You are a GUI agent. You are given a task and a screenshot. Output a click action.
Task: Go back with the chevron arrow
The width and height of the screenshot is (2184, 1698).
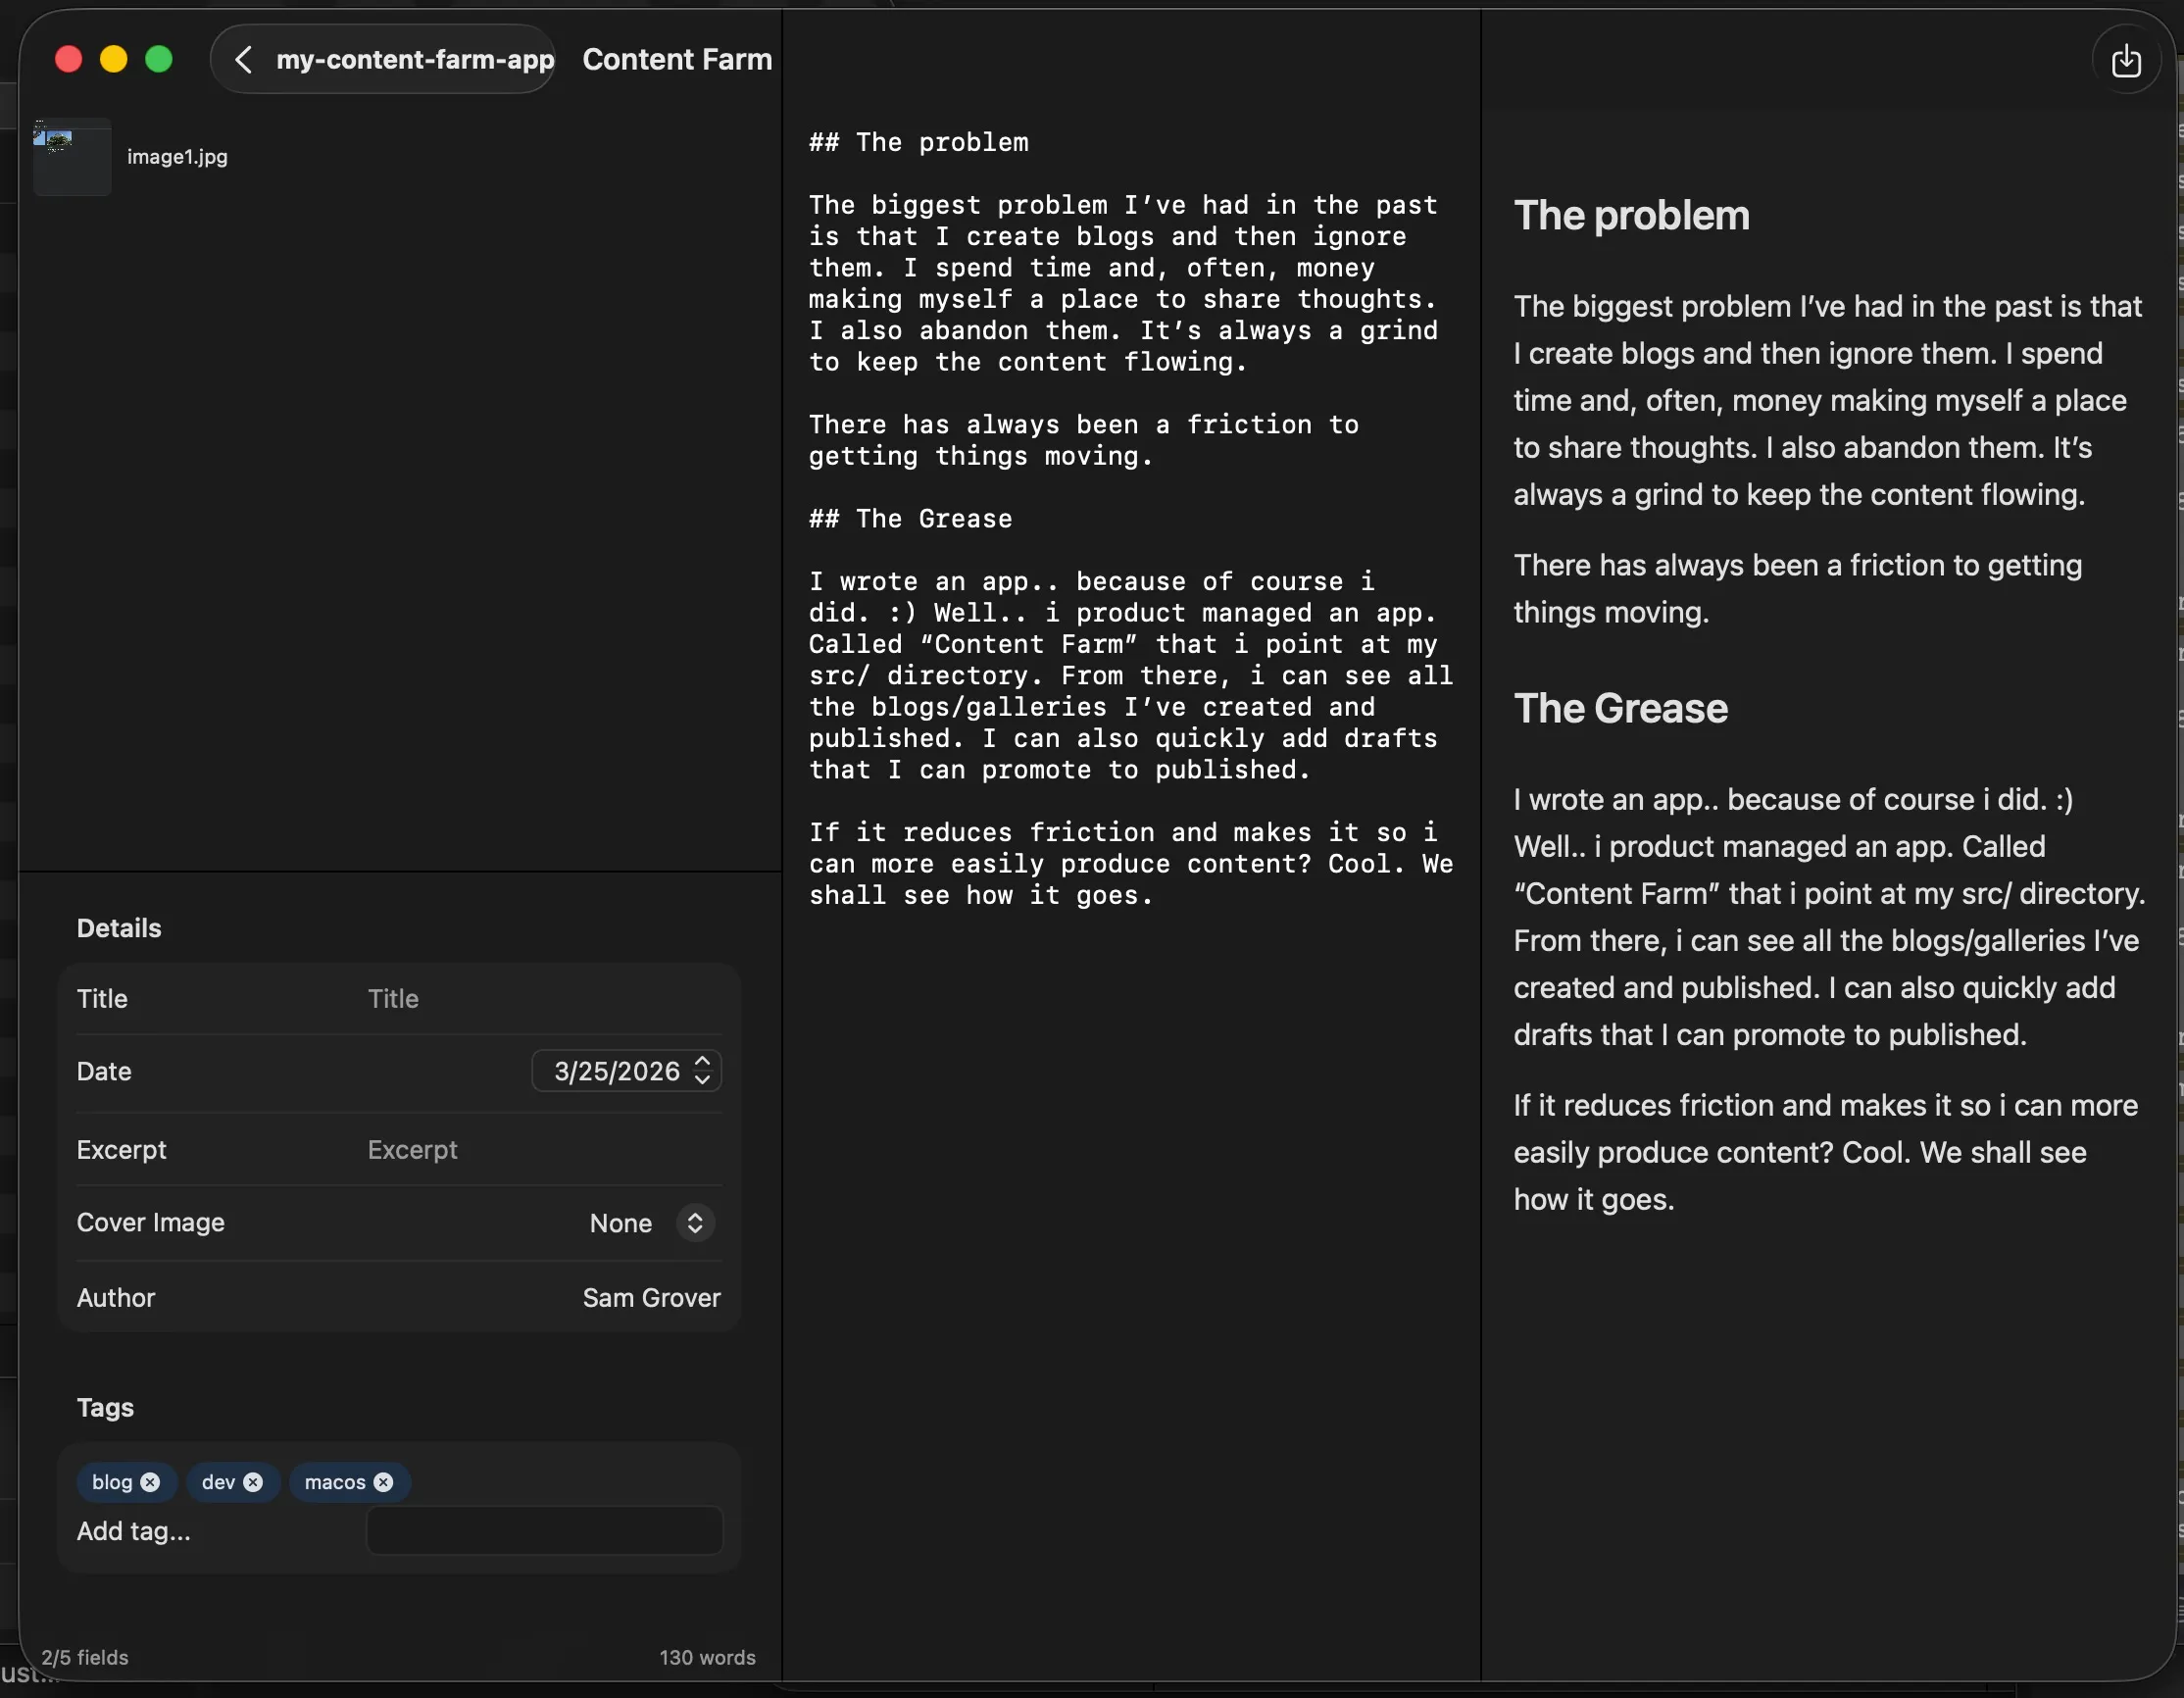click(243, 60)
